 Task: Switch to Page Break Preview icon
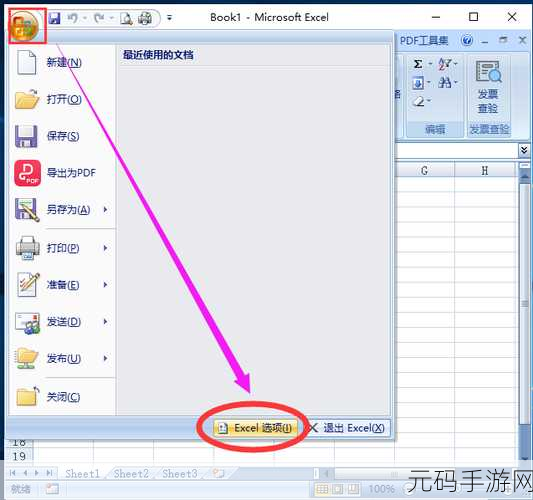click(353, 489)
